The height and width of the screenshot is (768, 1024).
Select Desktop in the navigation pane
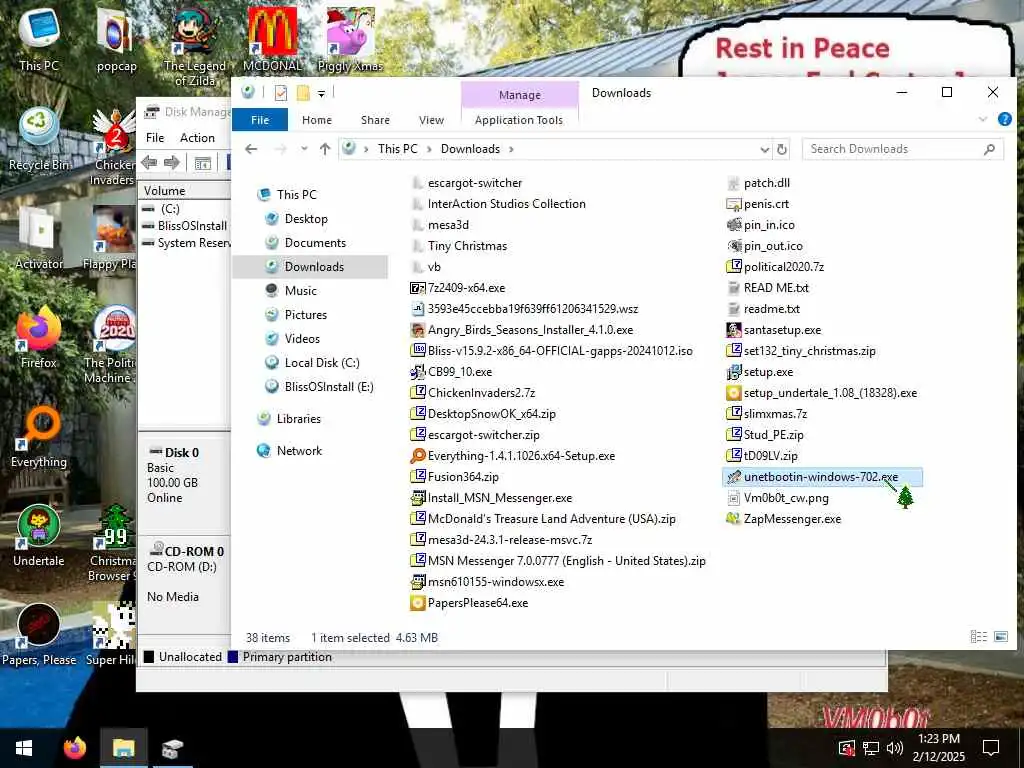click(306, 219)
